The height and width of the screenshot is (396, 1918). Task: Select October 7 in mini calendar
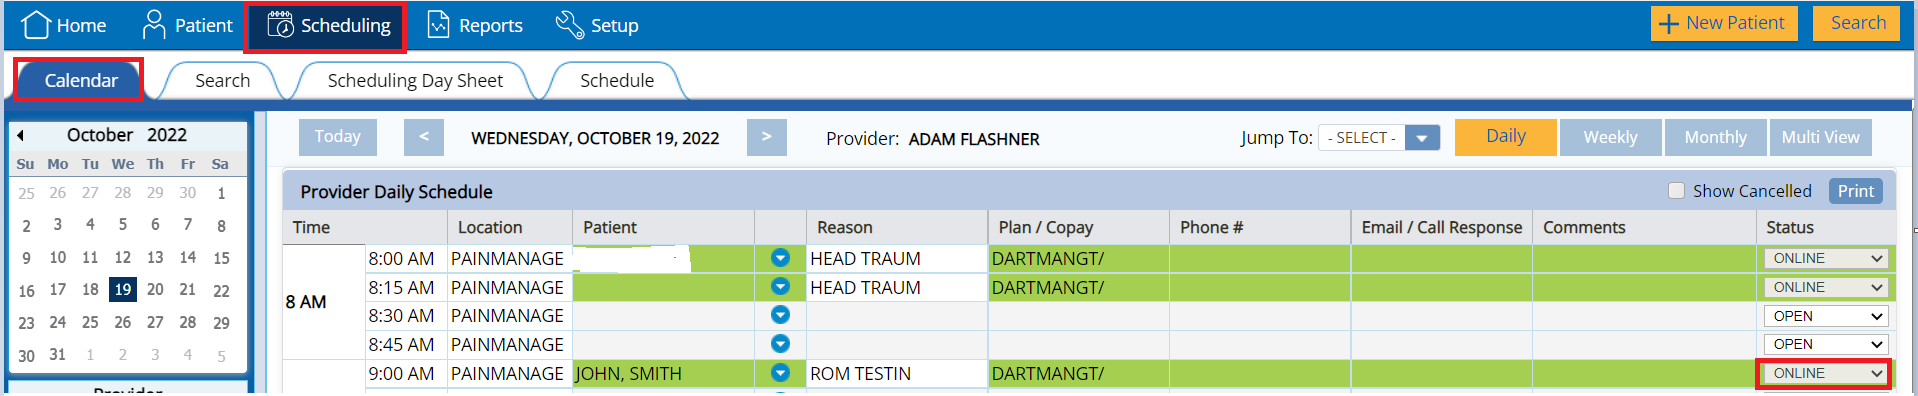(x=187, y=225)
